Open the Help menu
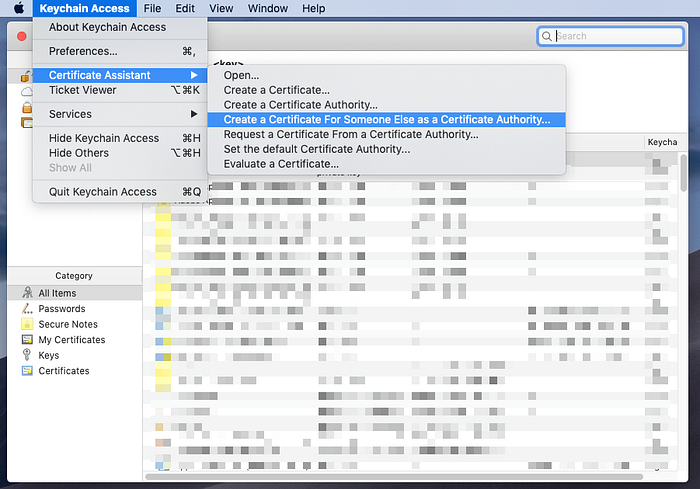 click(313, 8)
